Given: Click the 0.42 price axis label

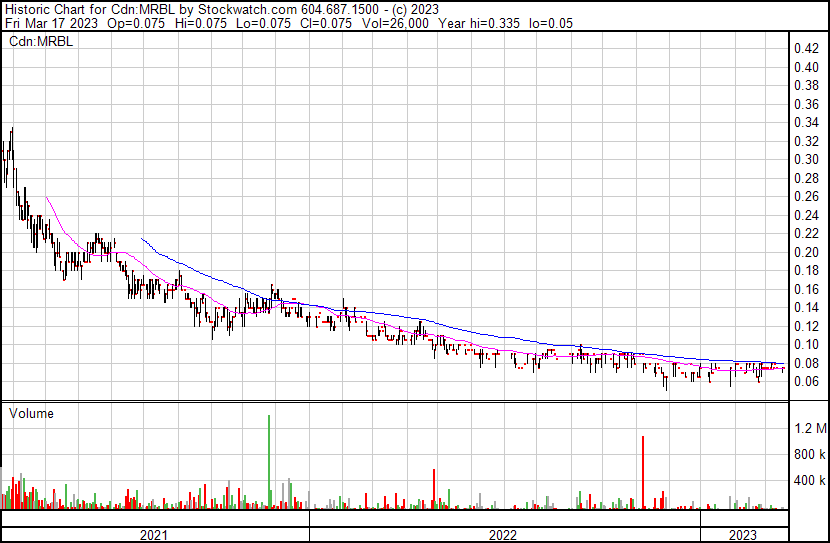Looking at the screenshot, I should click(806, 48).
